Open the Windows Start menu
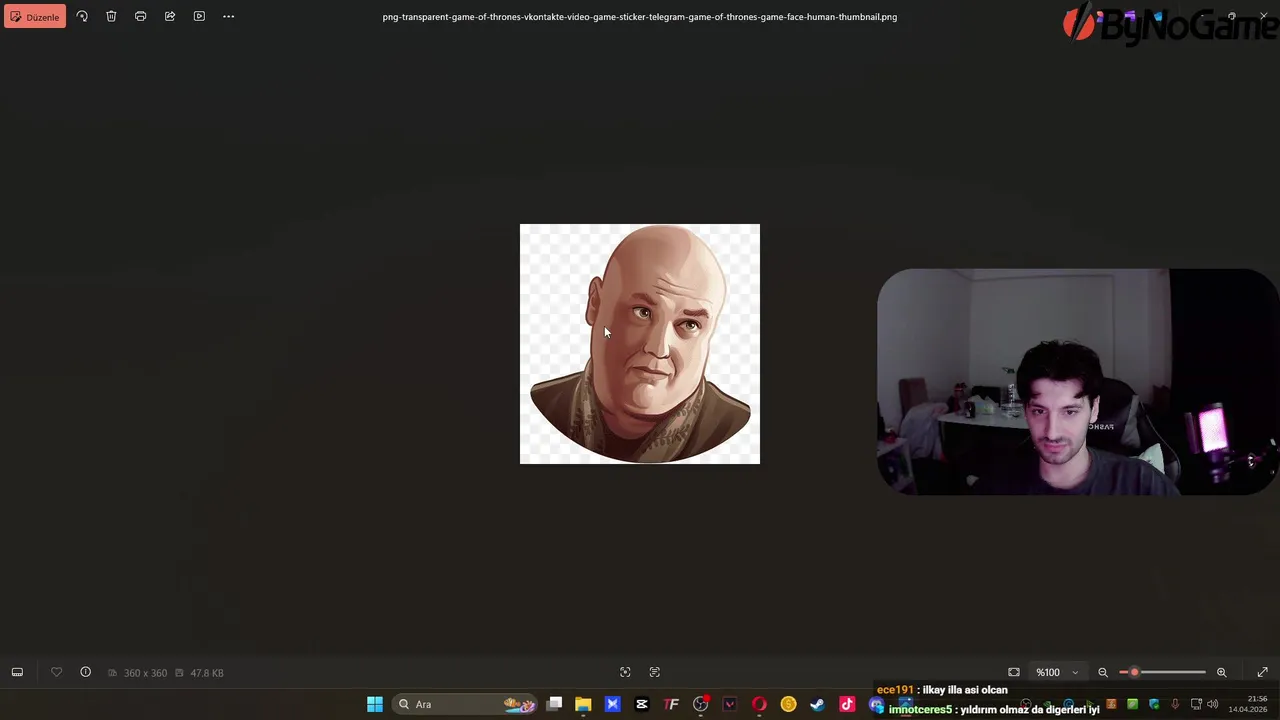 pos(375,705)
